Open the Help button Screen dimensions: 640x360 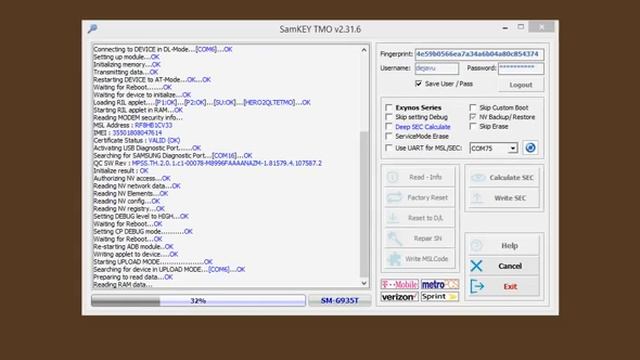coord(504,246)
